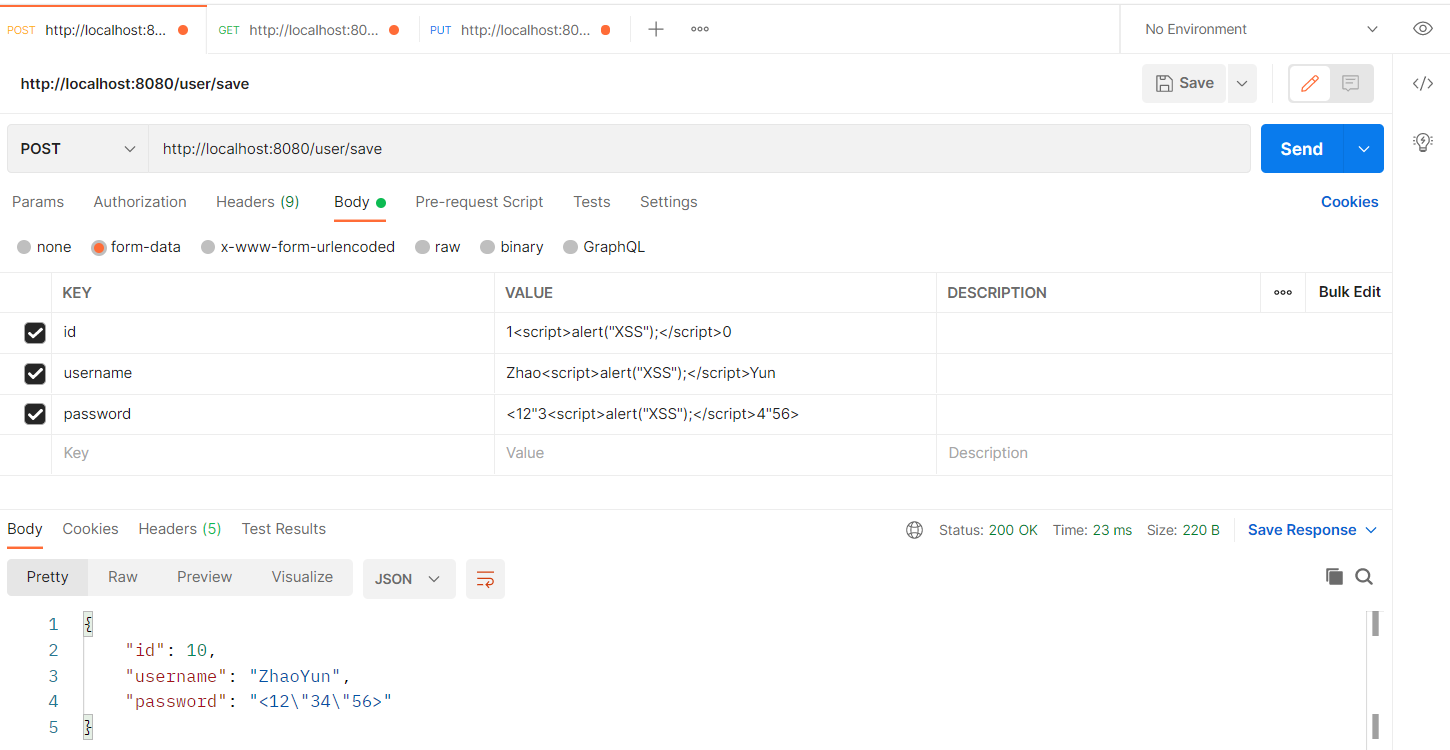1450x750 pixels.
Task: Uncheck the password parameter row
Action: coord(35,414)
